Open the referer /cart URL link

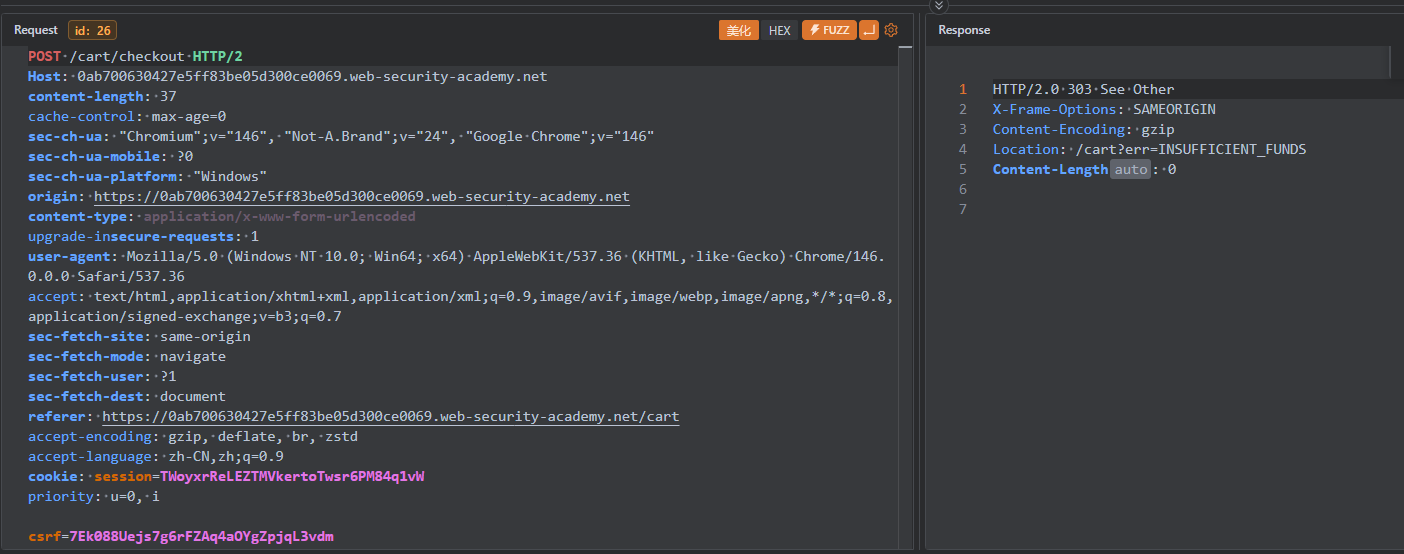tap(390, 417)
